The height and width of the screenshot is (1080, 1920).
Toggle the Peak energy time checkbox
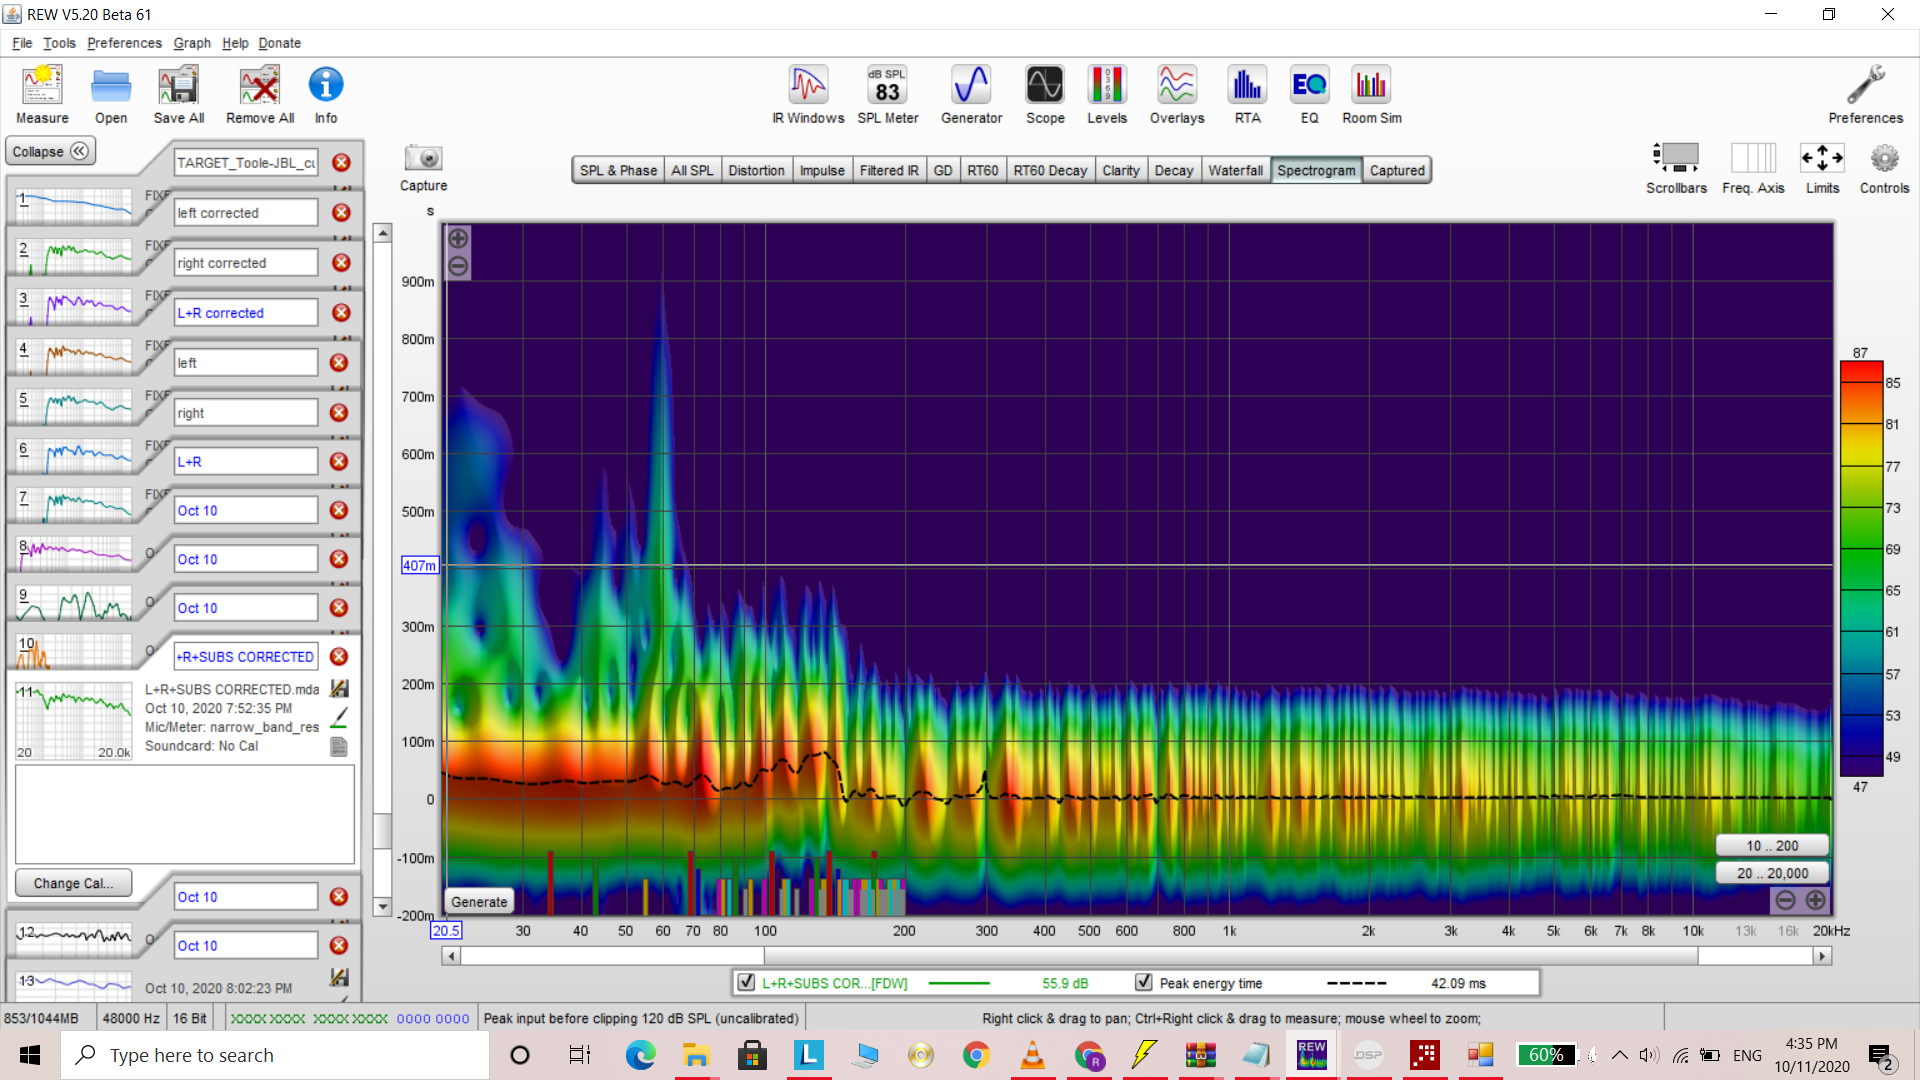(x=1143, y=983)
